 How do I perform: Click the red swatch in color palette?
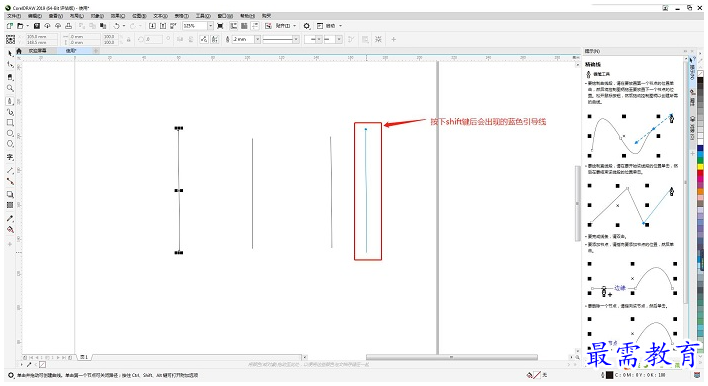(700, 173)
